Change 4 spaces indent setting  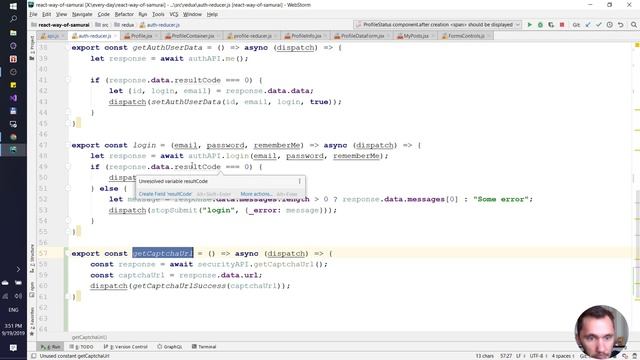pyautogui.click(x=563, y=356)
